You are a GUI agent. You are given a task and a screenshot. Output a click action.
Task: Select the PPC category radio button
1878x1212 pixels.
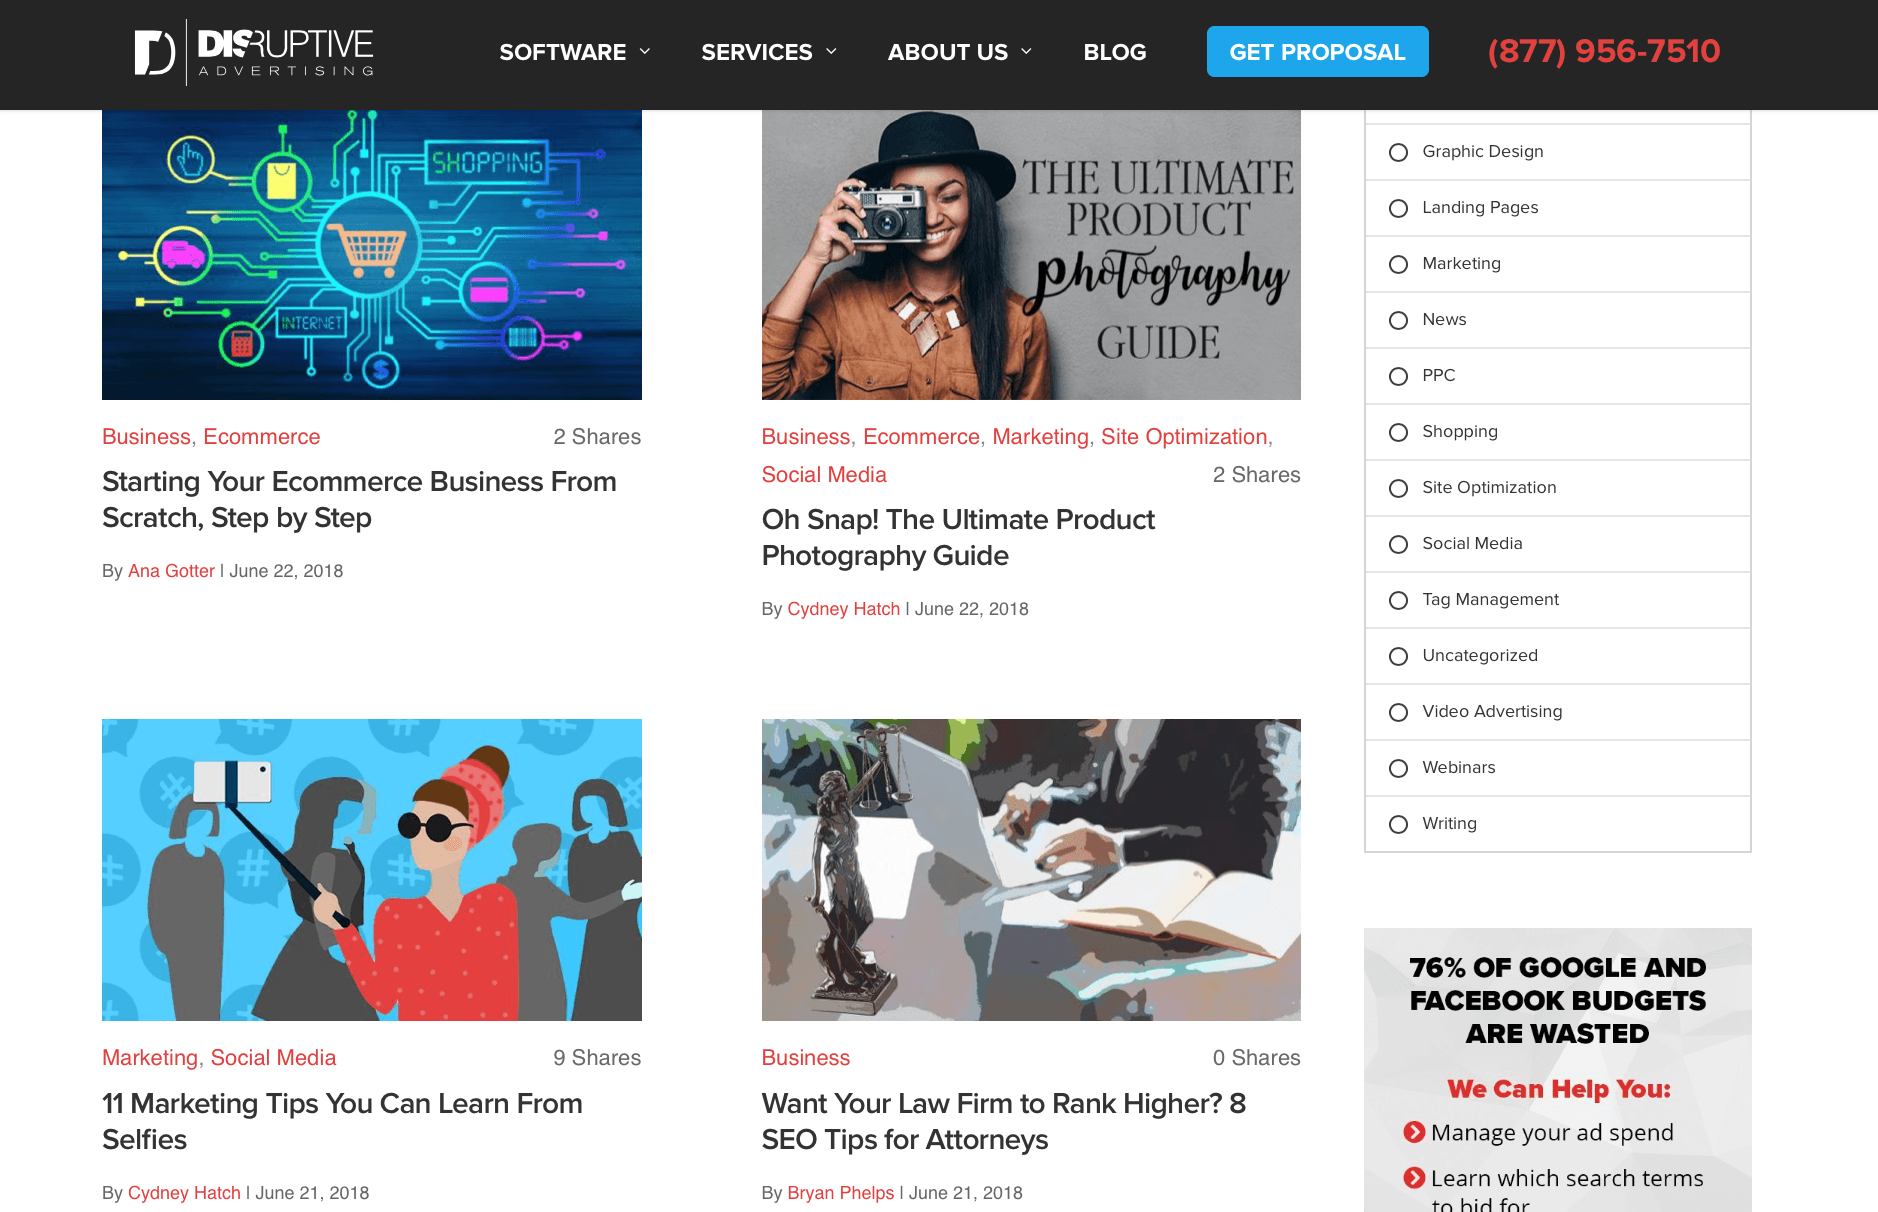[1398, 376]
